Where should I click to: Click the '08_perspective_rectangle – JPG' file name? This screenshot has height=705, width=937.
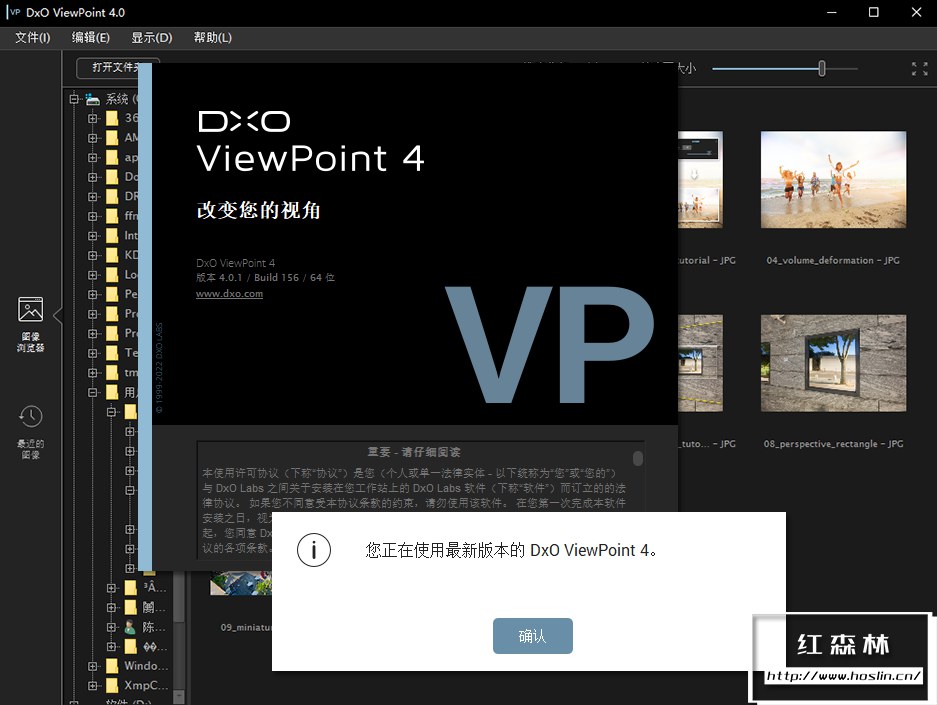(x=833, y=444)
